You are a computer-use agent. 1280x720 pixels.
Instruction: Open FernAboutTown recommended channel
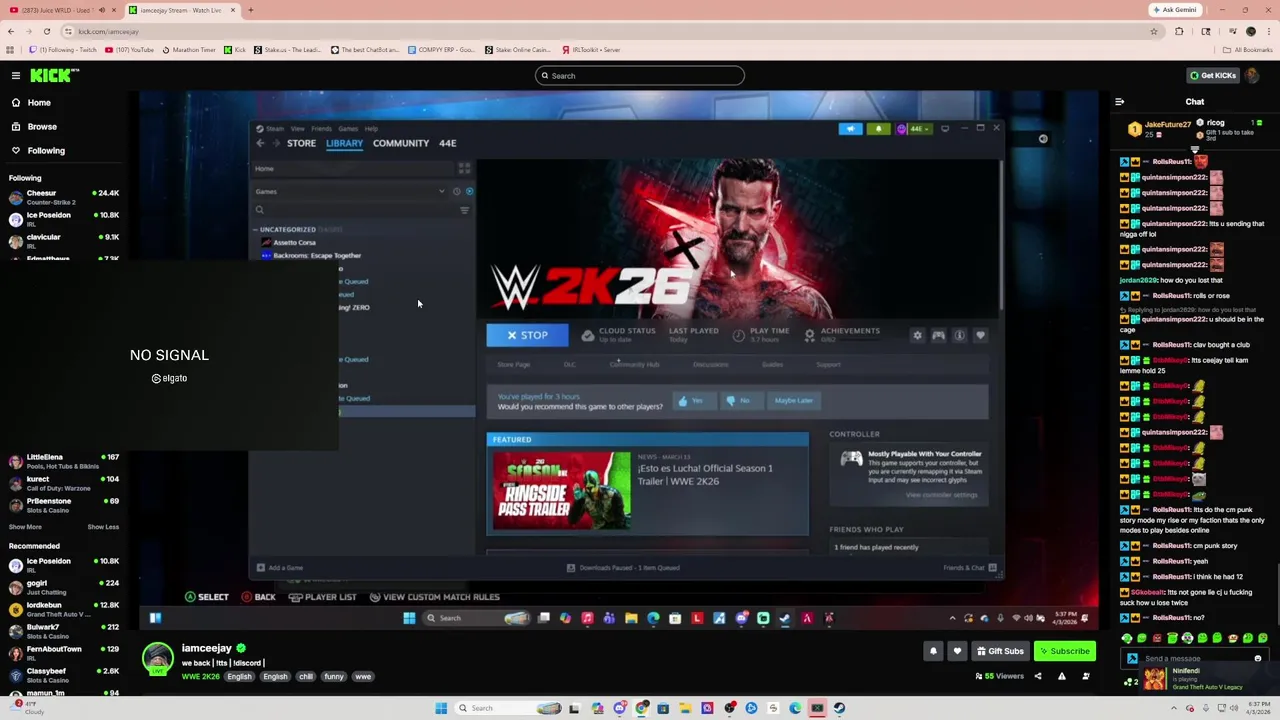(x=62, y=653)
